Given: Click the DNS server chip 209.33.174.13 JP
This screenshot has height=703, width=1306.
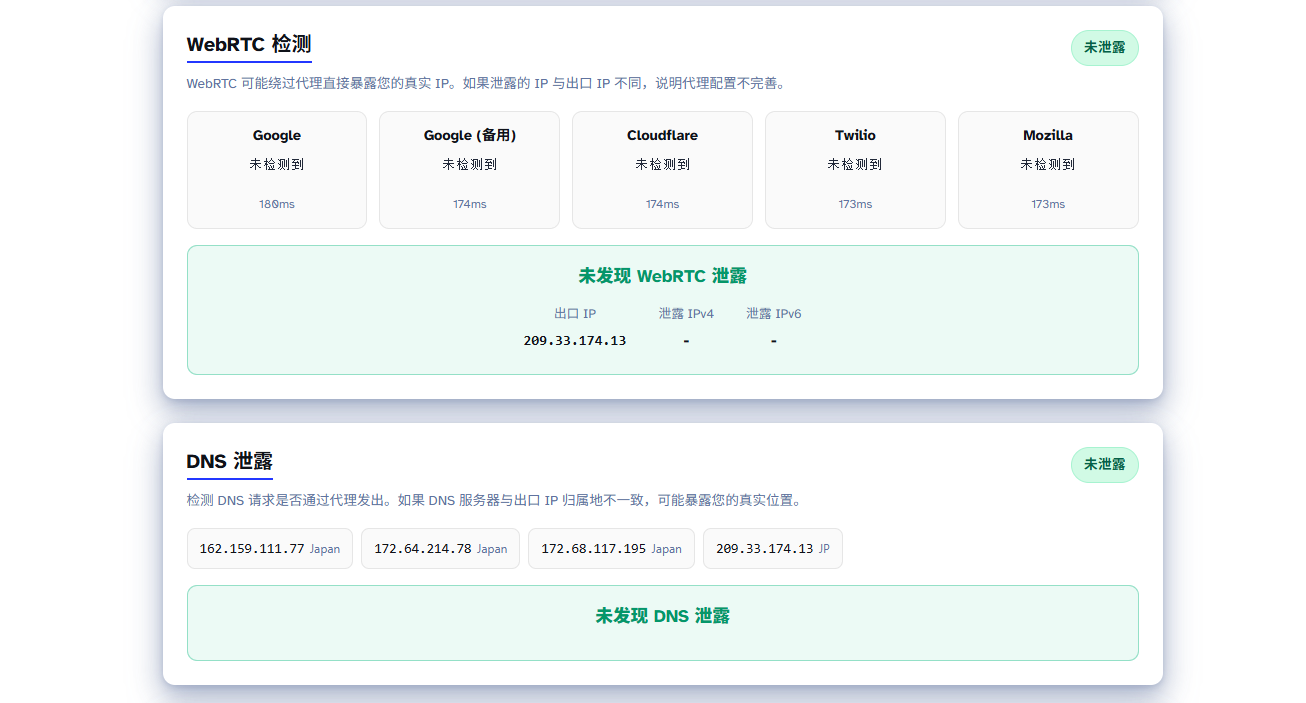Looking at the screenshot, I should tap(773, 549).
